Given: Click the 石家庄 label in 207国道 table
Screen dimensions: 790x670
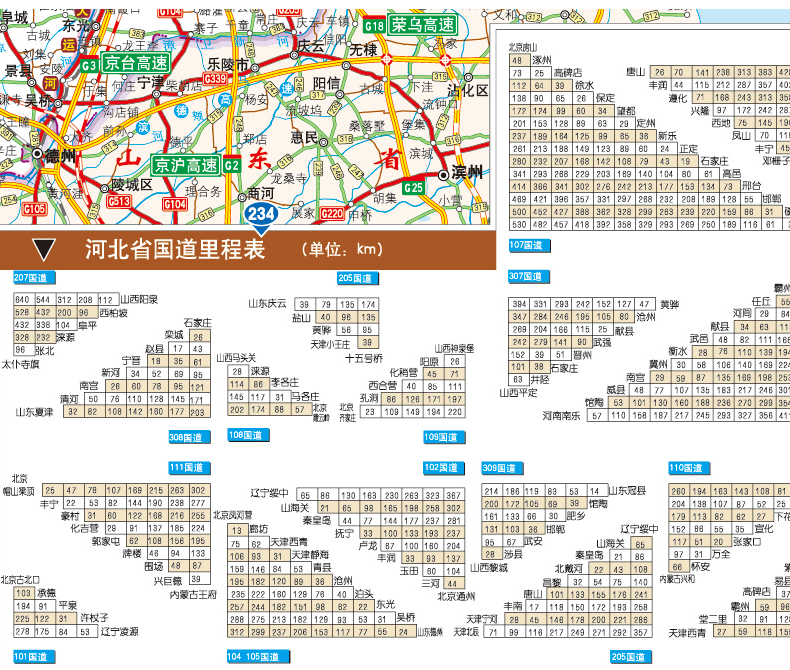Looking at the screenshot, I should 193,322.
